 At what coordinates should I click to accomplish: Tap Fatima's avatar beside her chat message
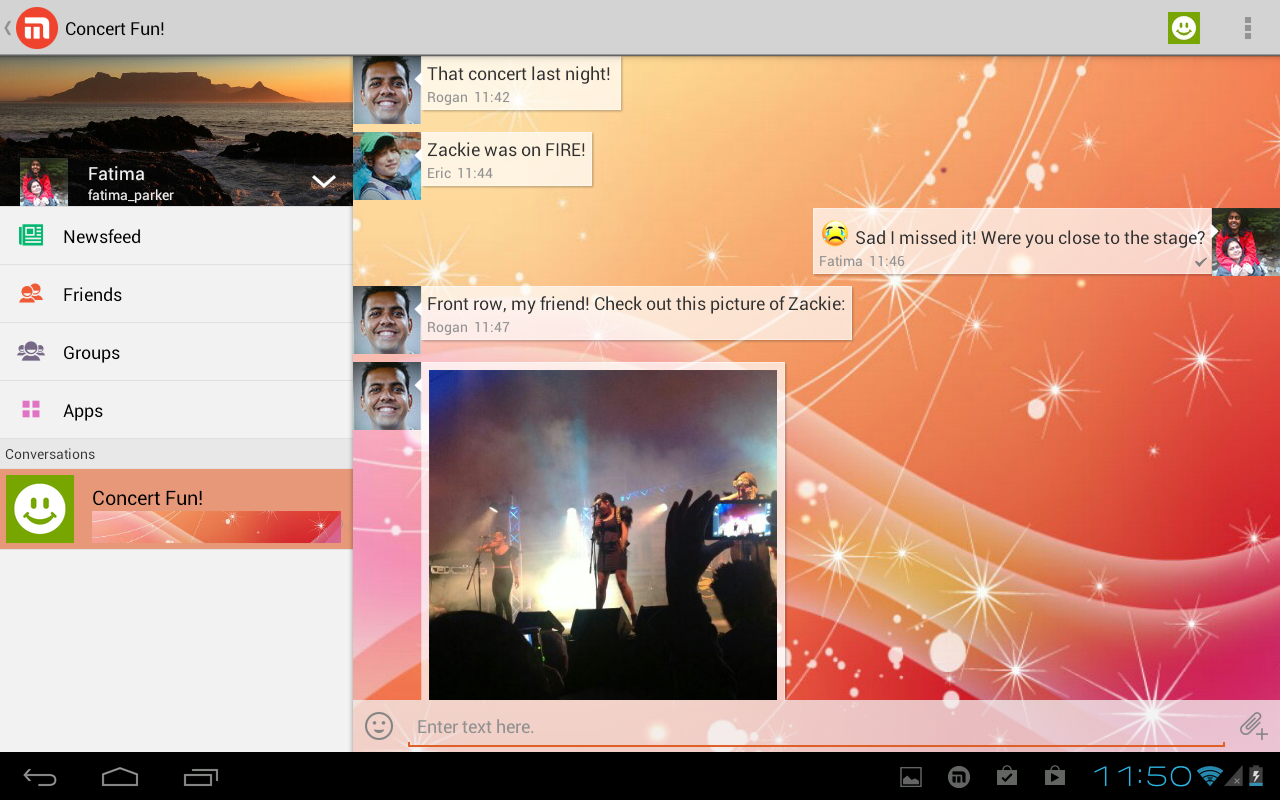[1246, 242]
